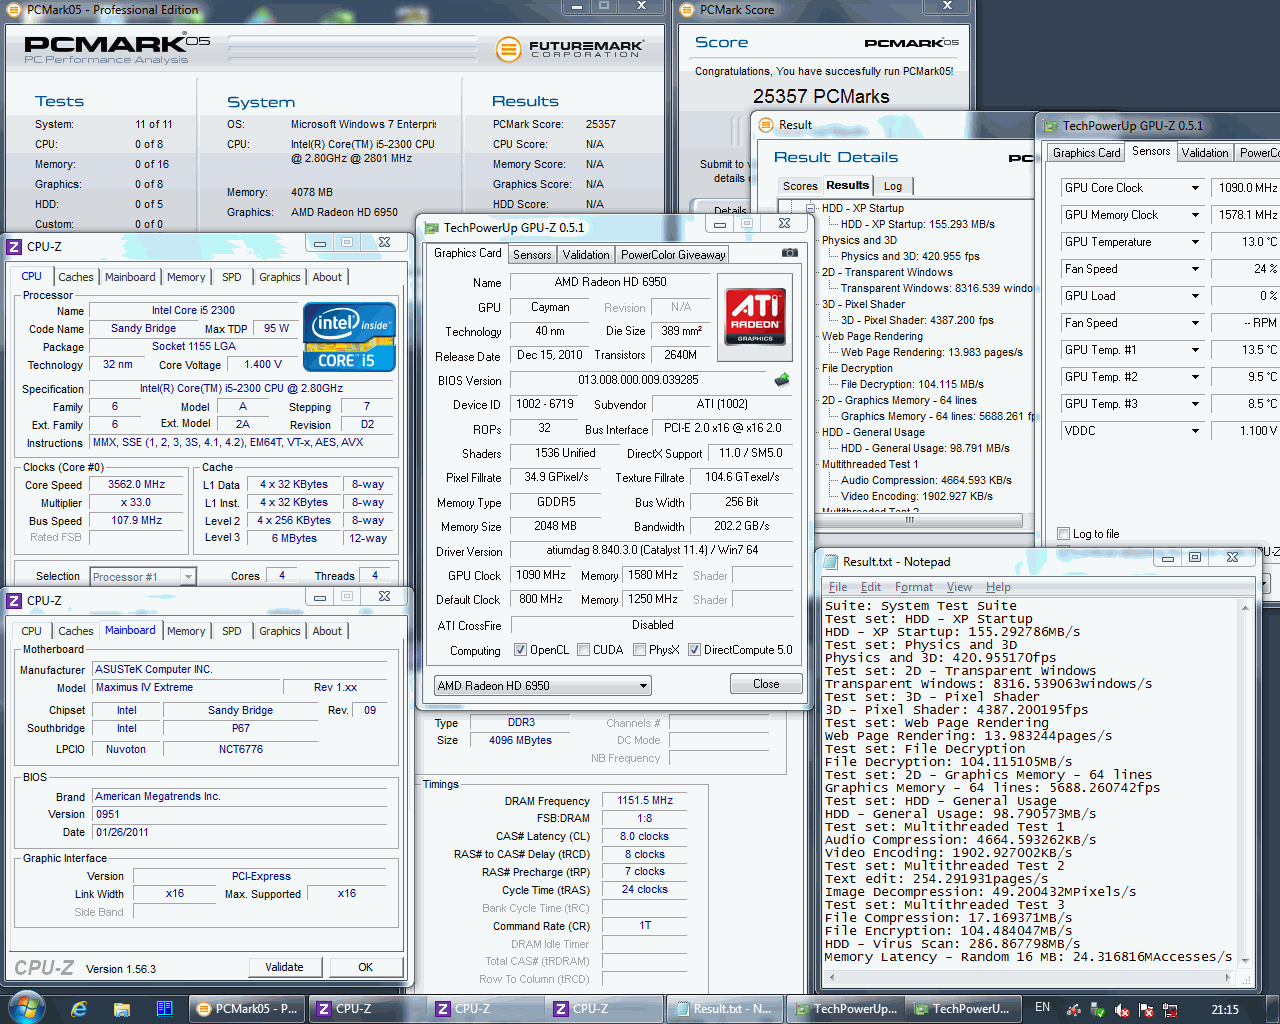Image resolution: width=1280 pixels, height=1024 pixels.
Task: Select 'Physics and 3D: 420.955 fps' tree row
Action: [910, 256]
